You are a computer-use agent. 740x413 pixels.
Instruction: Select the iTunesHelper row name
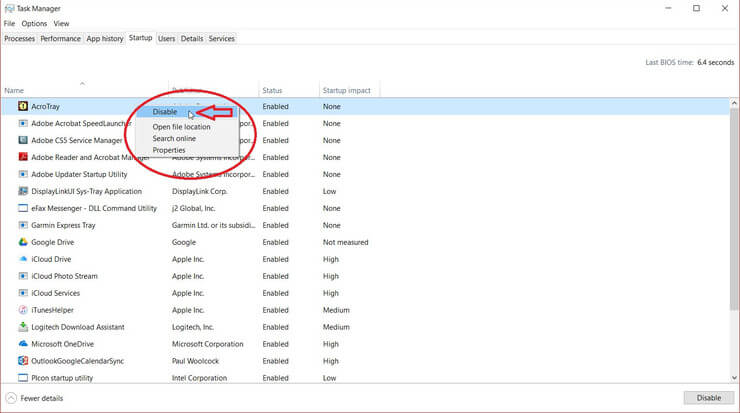click(x=52, y=310)
